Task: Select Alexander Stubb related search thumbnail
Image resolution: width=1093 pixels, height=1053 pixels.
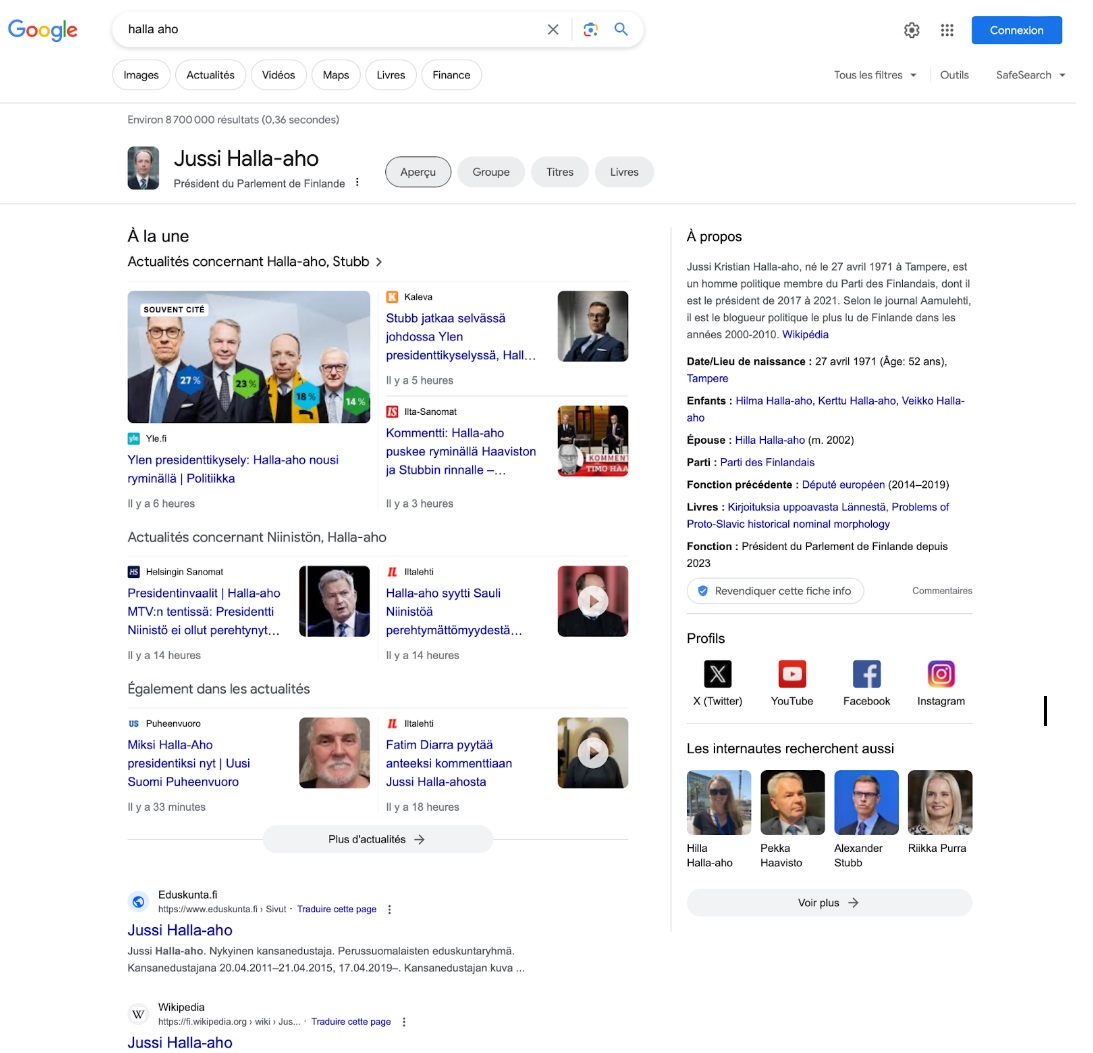Action: (866, 803)
